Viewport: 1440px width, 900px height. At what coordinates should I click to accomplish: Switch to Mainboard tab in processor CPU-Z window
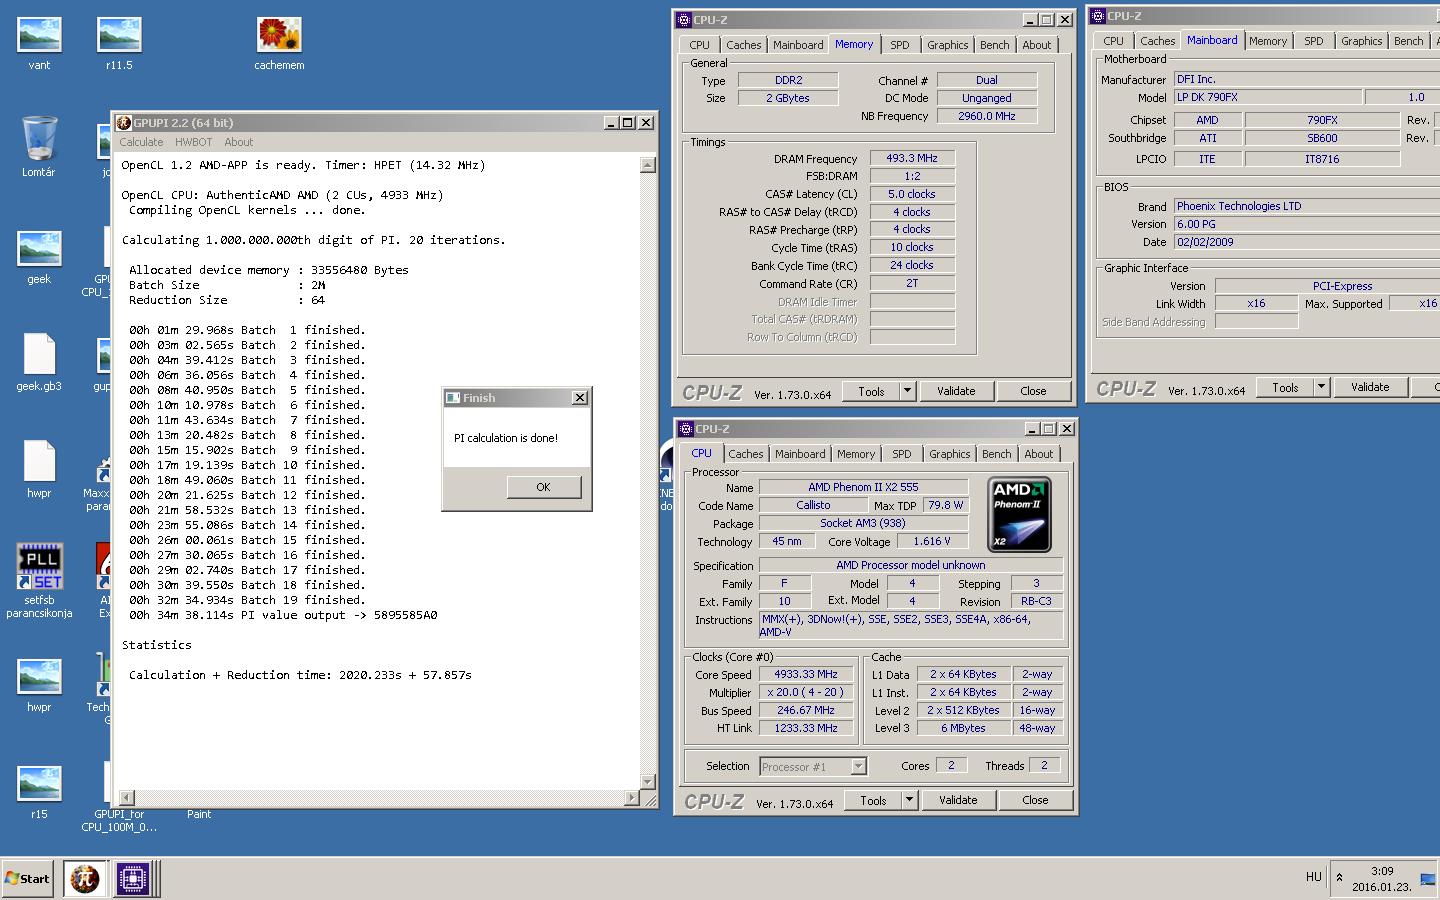point(800,454)
